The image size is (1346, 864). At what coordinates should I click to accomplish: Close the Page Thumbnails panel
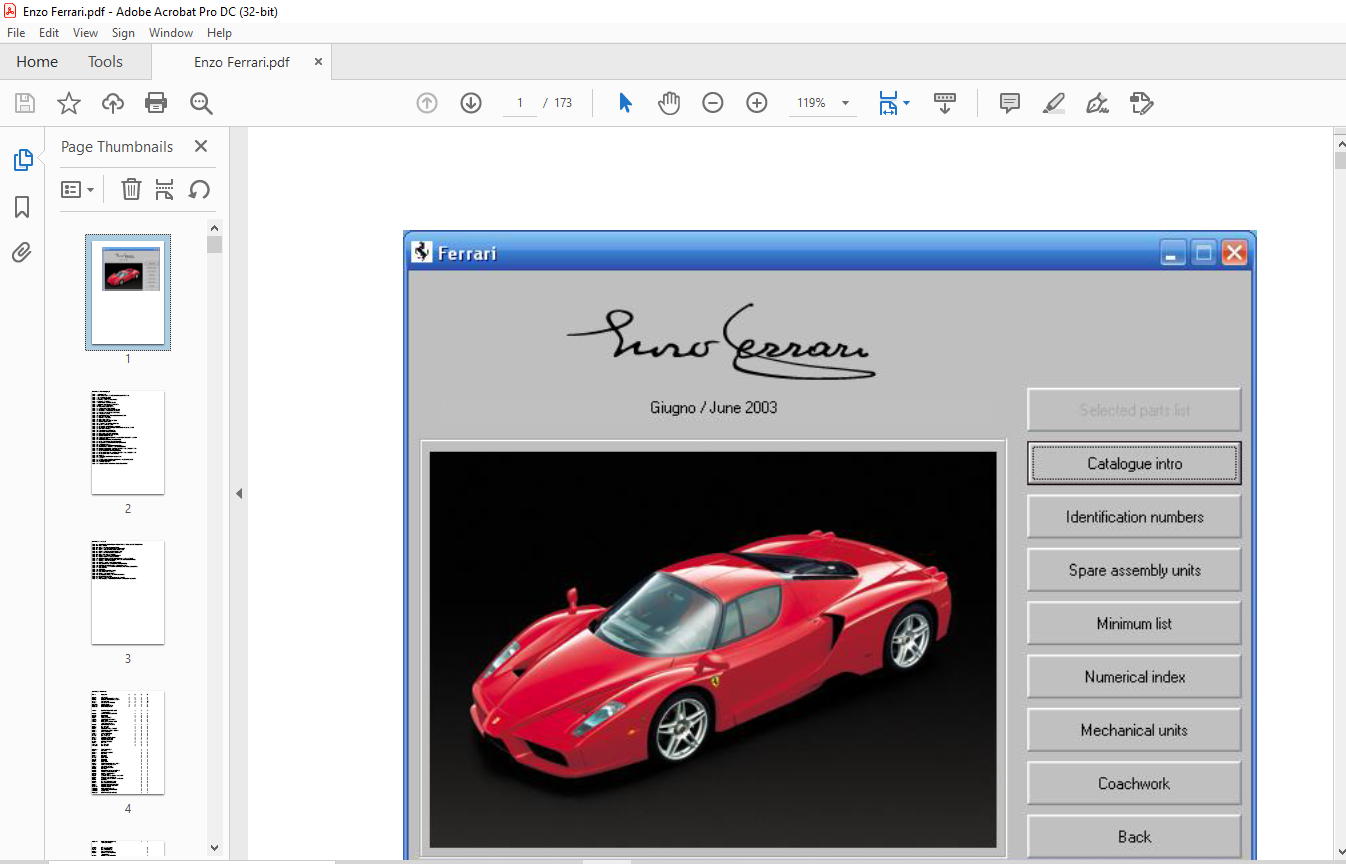click(x=200, y=146)
